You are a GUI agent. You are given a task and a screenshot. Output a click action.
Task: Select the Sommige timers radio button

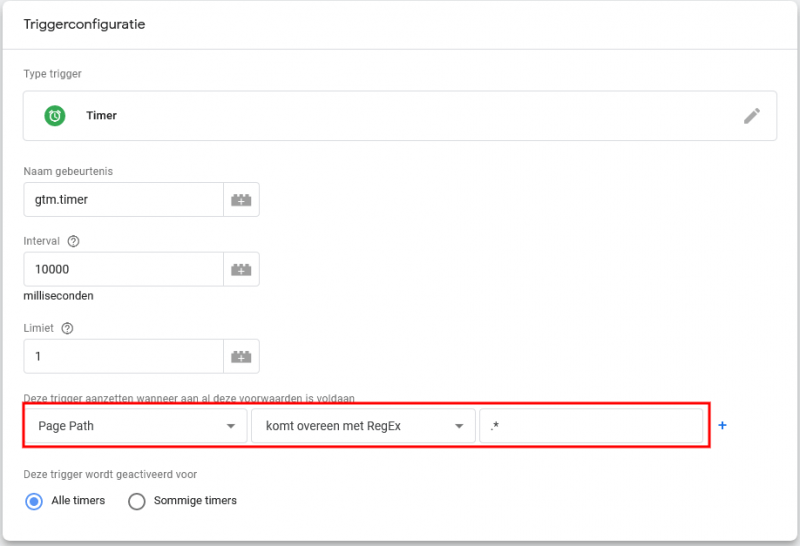click(137, 502)
